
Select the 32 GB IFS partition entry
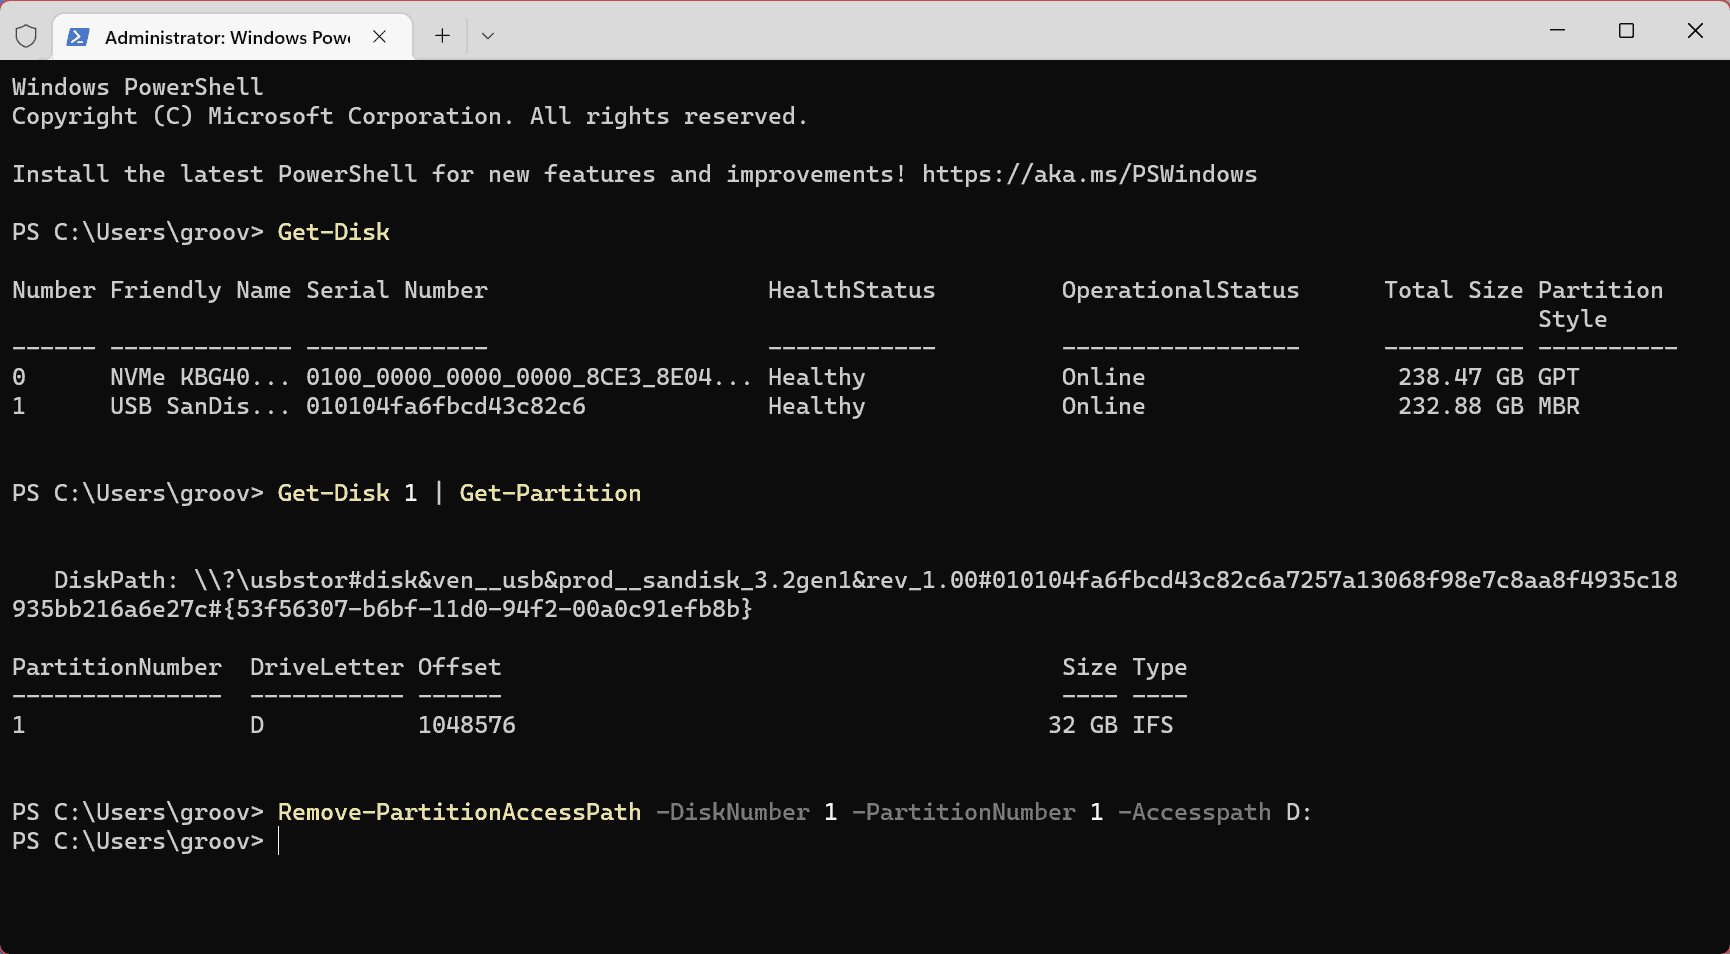1111,724
